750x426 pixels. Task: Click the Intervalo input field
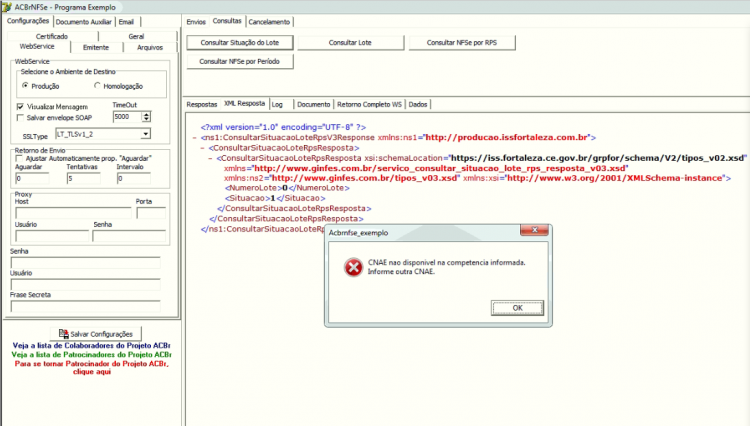[x=133, y=178]
